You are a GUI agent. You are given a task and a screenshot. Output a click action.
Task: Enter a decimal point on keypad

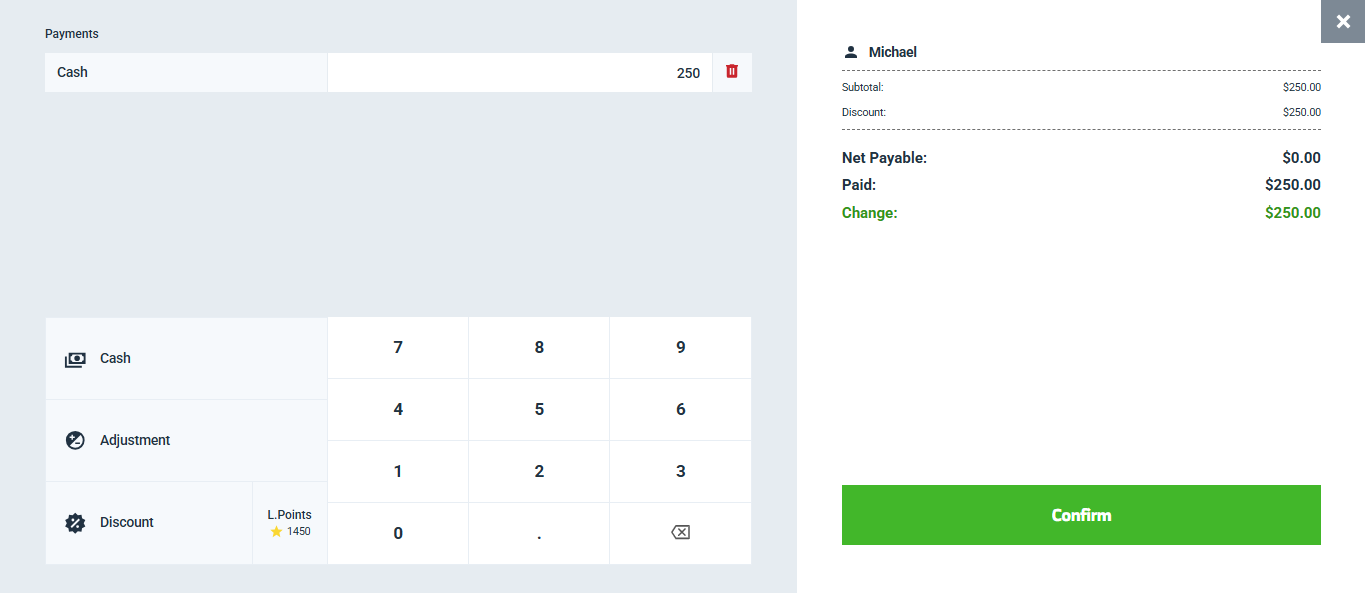[x=539, y=533]
